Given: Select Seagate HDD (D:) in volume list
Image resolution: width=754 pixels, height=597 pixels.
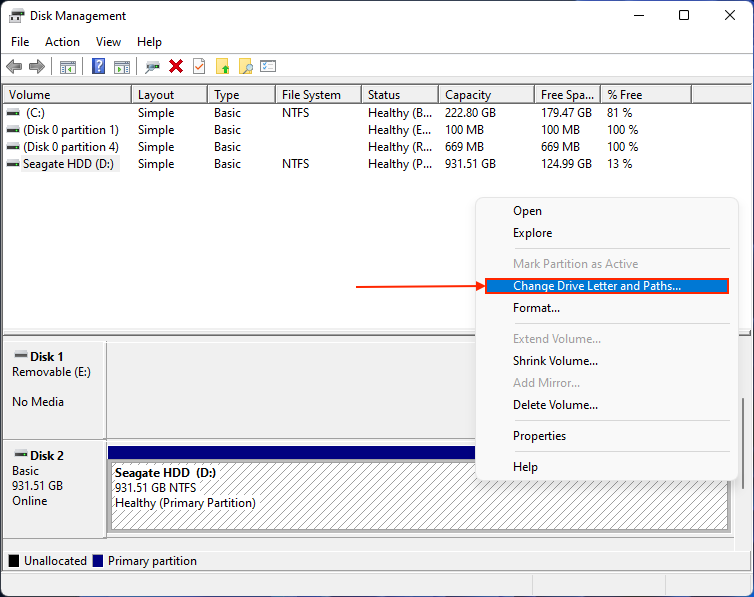Looking at the screenshot, I should (x=69, y=164).
